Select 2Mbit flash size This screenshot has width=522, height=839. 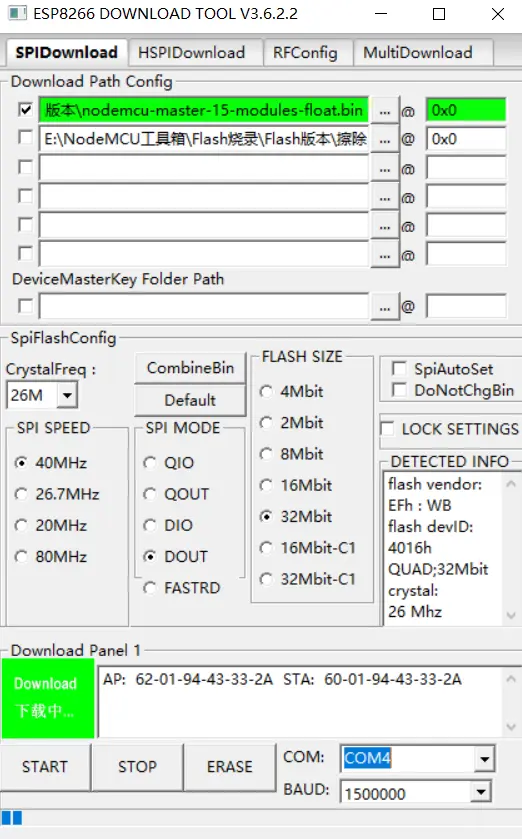(266, 423)
